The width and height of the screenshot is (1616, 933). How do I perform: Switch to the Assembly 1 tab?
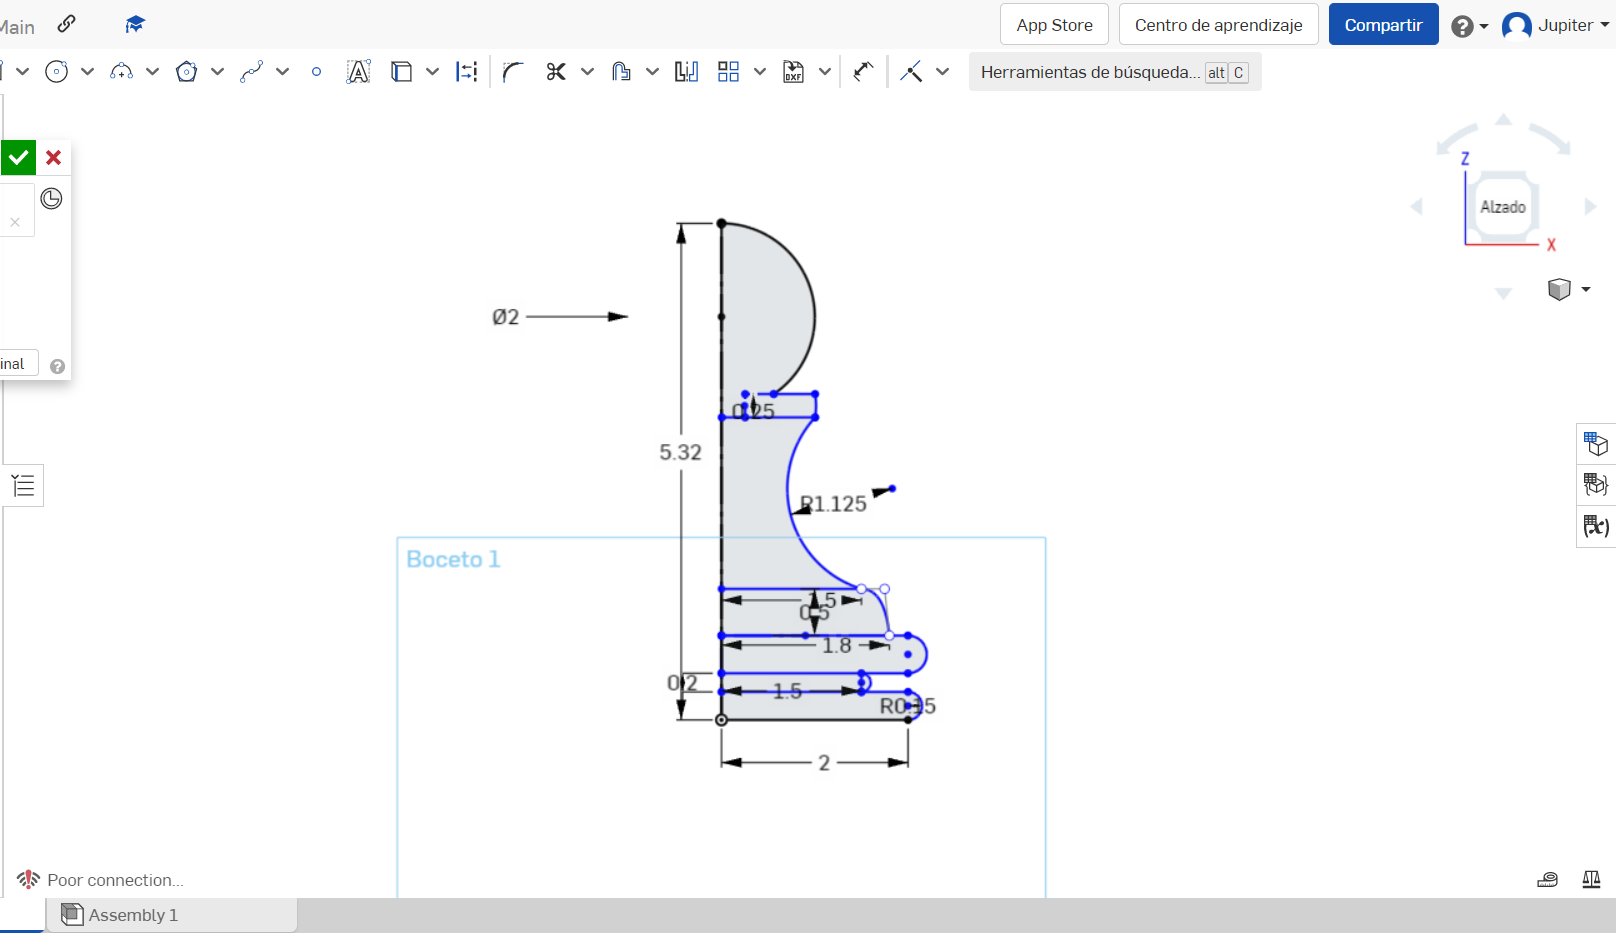[x=172, y=915]
